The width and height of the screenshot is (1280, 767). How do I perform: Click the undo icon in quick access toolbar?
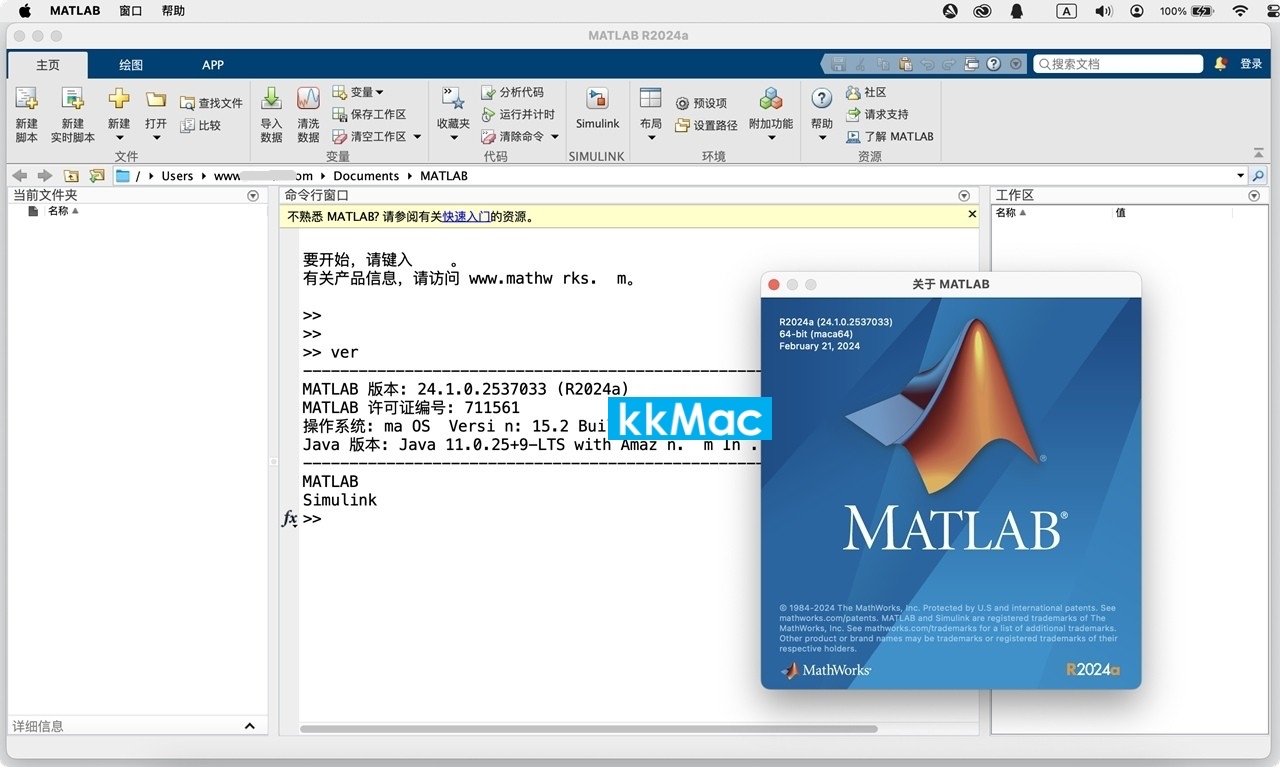(927, 64)
